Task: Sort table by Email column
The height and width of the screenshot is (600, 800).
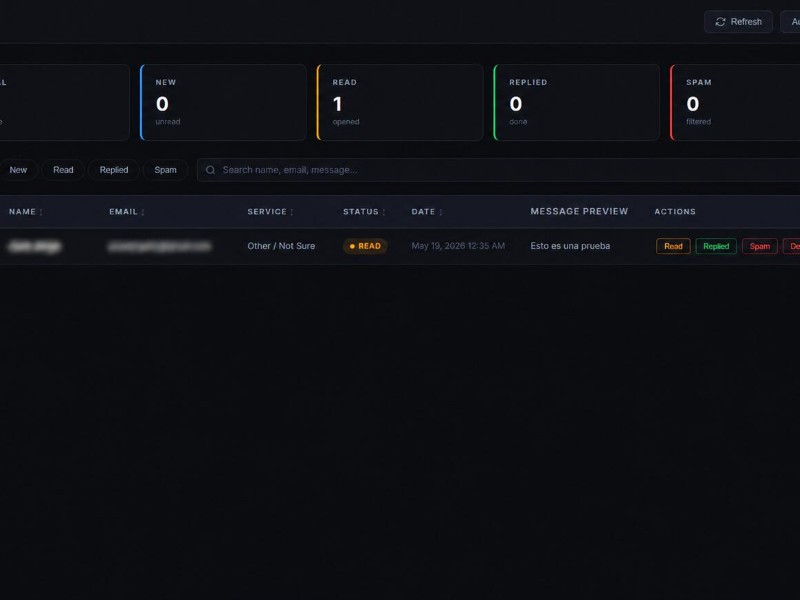Action: (127, 212)
